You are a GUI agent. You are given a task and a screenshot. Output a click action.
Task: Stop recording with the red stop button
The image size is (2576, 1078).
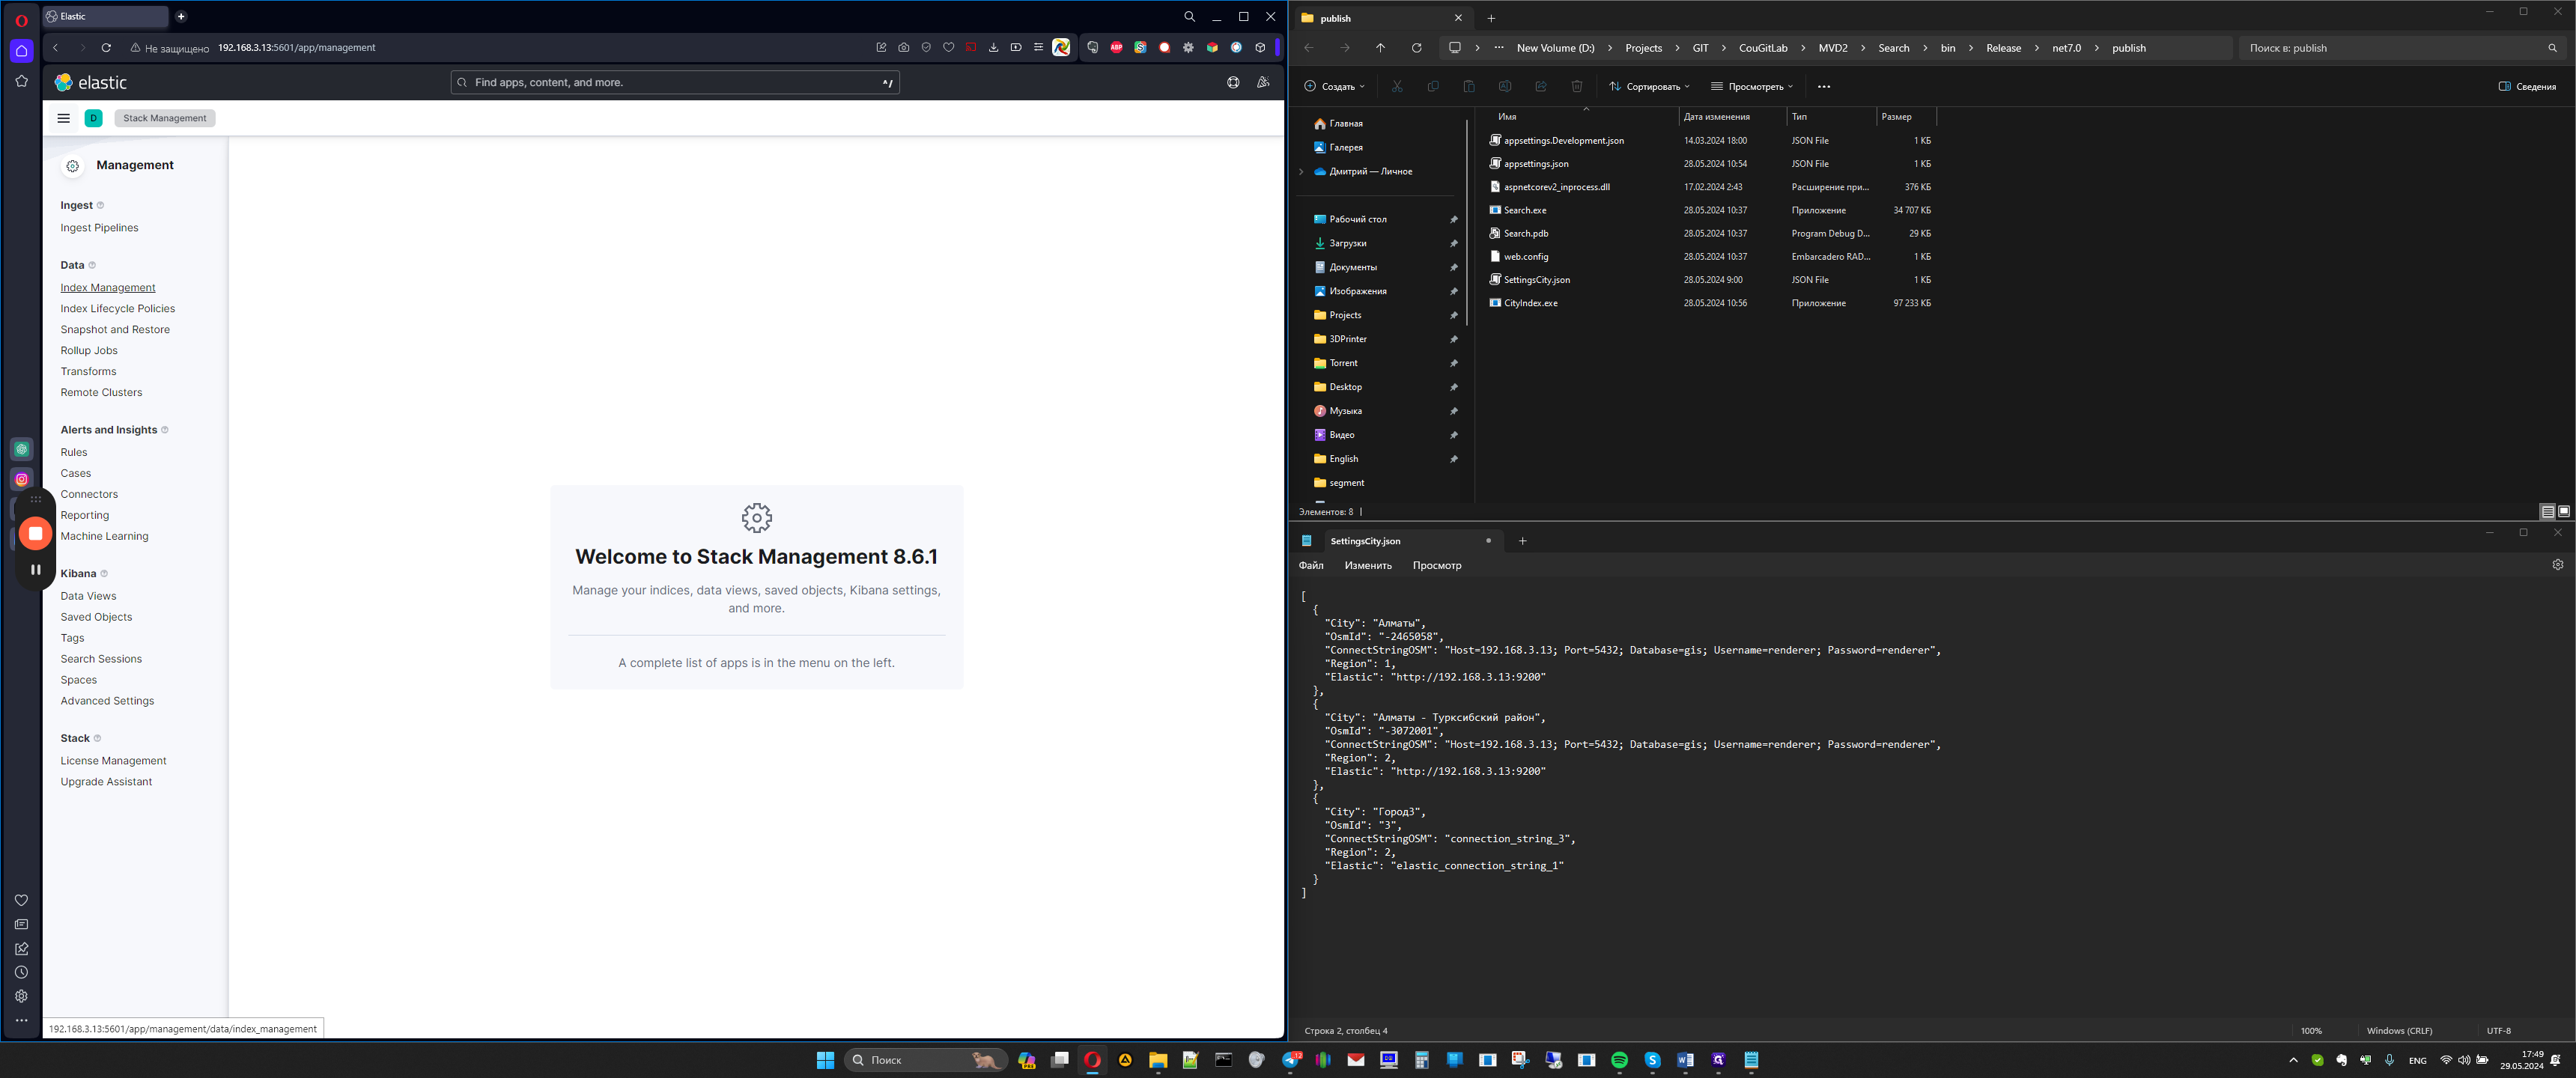[35, 533]
